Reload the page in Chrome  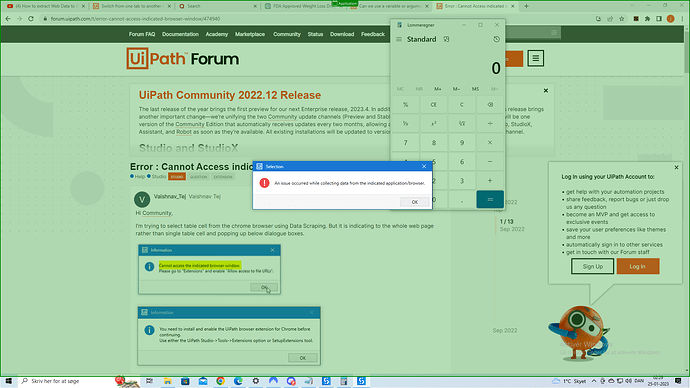31,19
